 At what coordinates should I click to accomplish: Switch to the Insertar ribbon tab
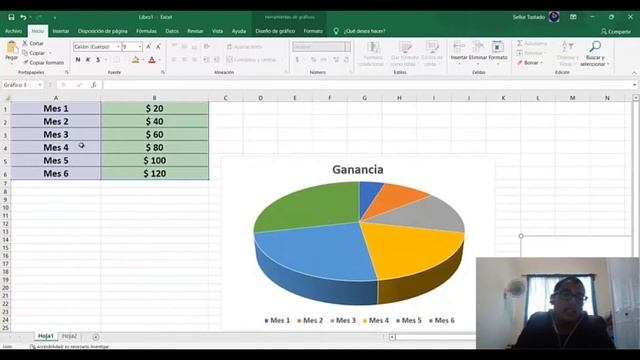(61, 31)
